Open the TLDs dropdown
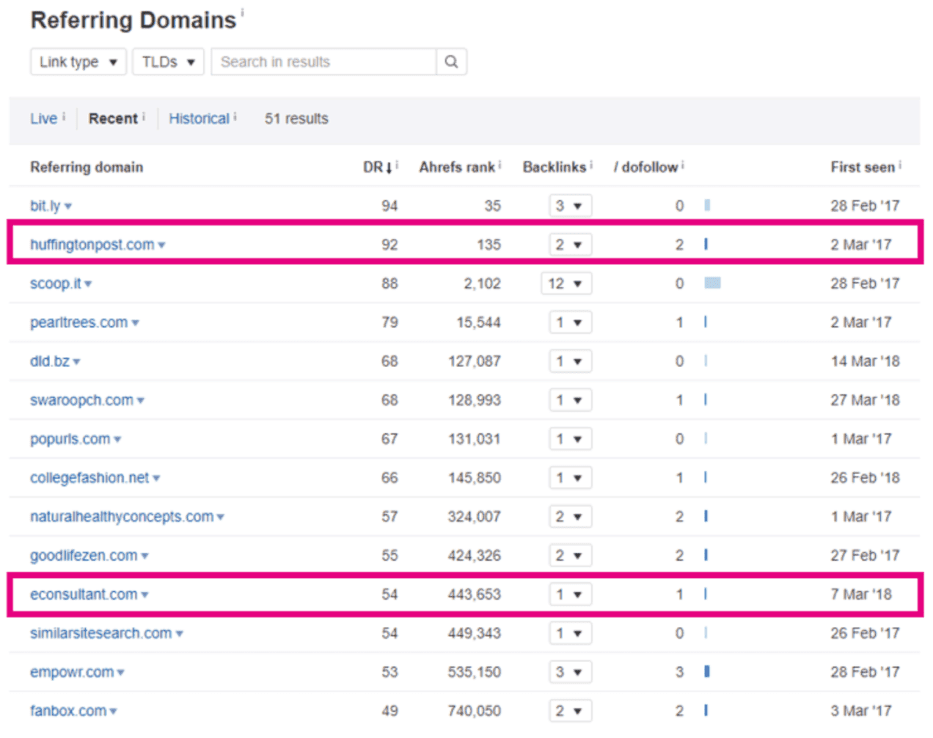 (x=168, y=62)
